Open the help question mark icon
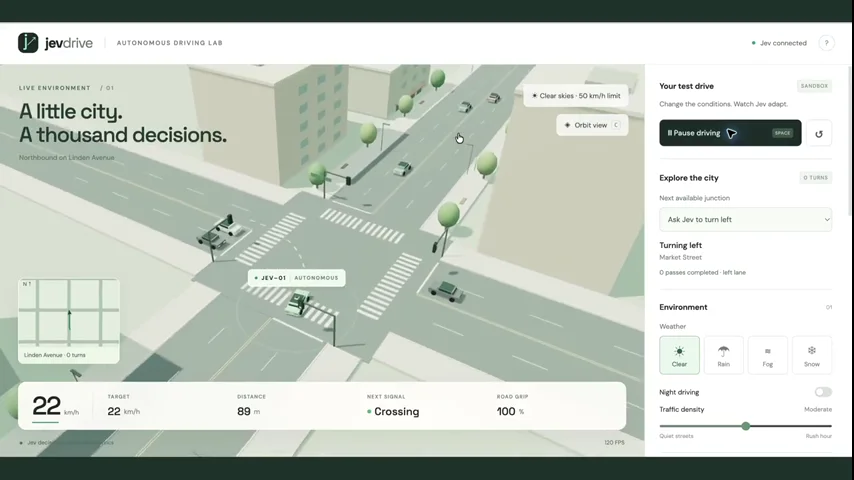 826,43
